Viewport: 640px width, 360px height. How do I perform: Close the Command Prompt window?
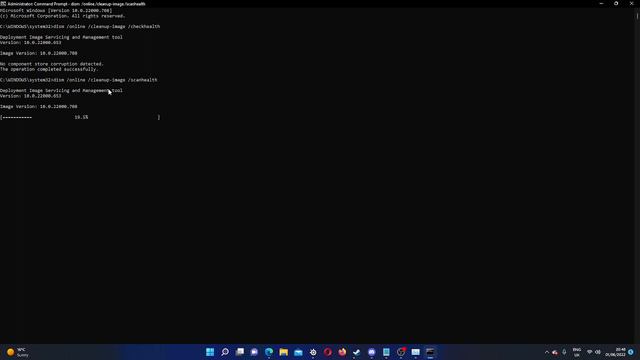tap(631, 4)
